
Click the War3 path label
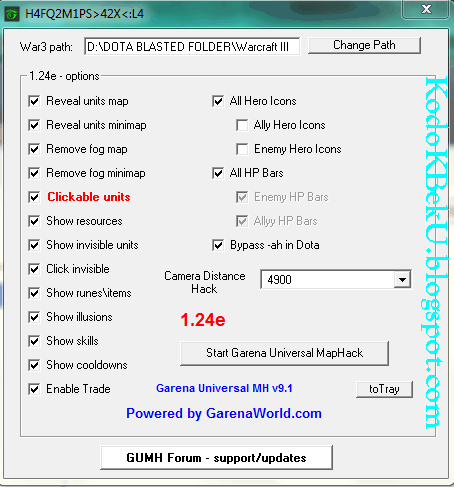tap(46, 47)
